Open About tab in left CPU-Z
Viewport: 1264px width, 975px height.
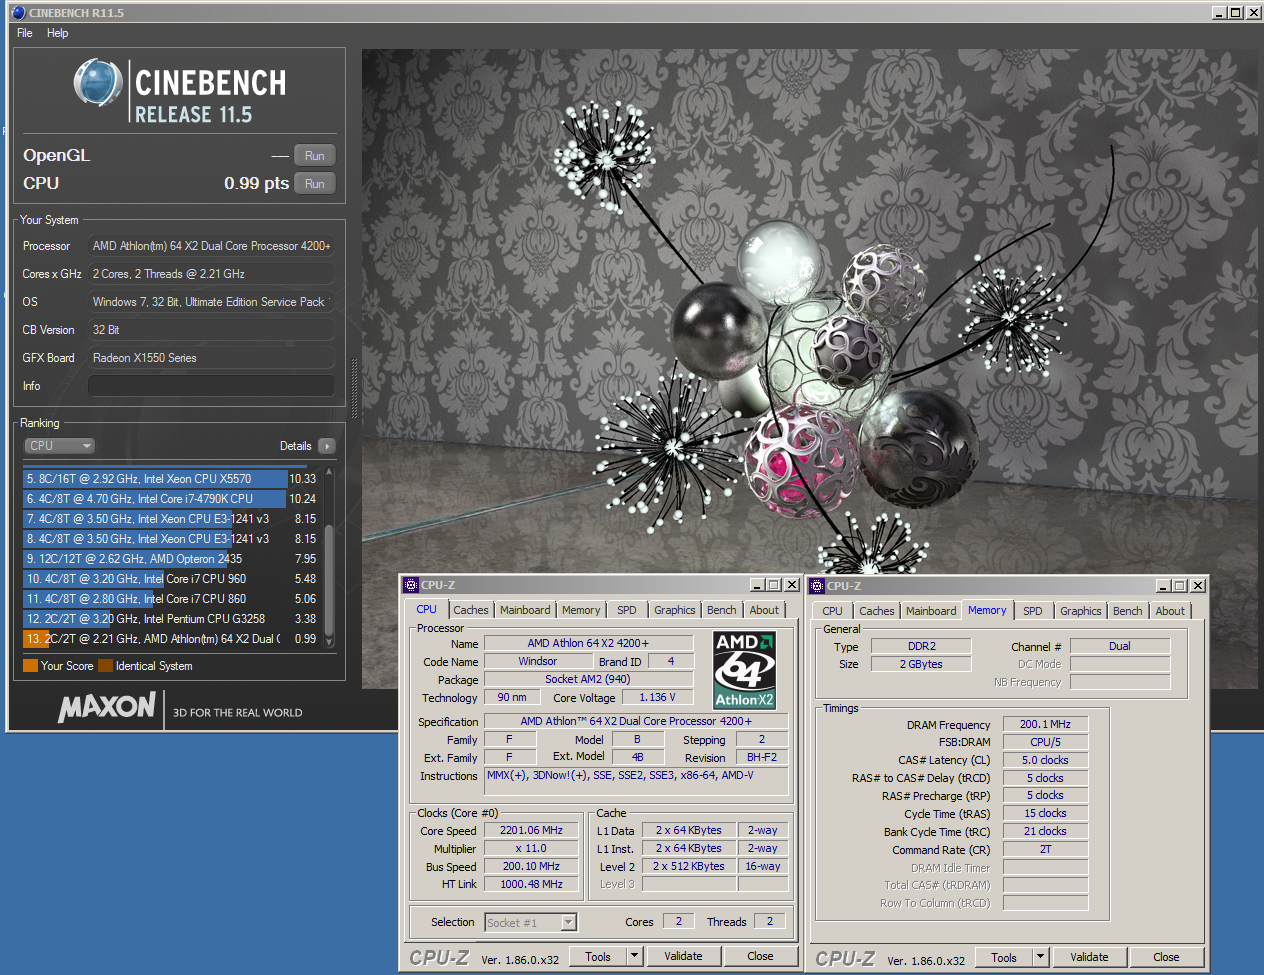(764, 610)
